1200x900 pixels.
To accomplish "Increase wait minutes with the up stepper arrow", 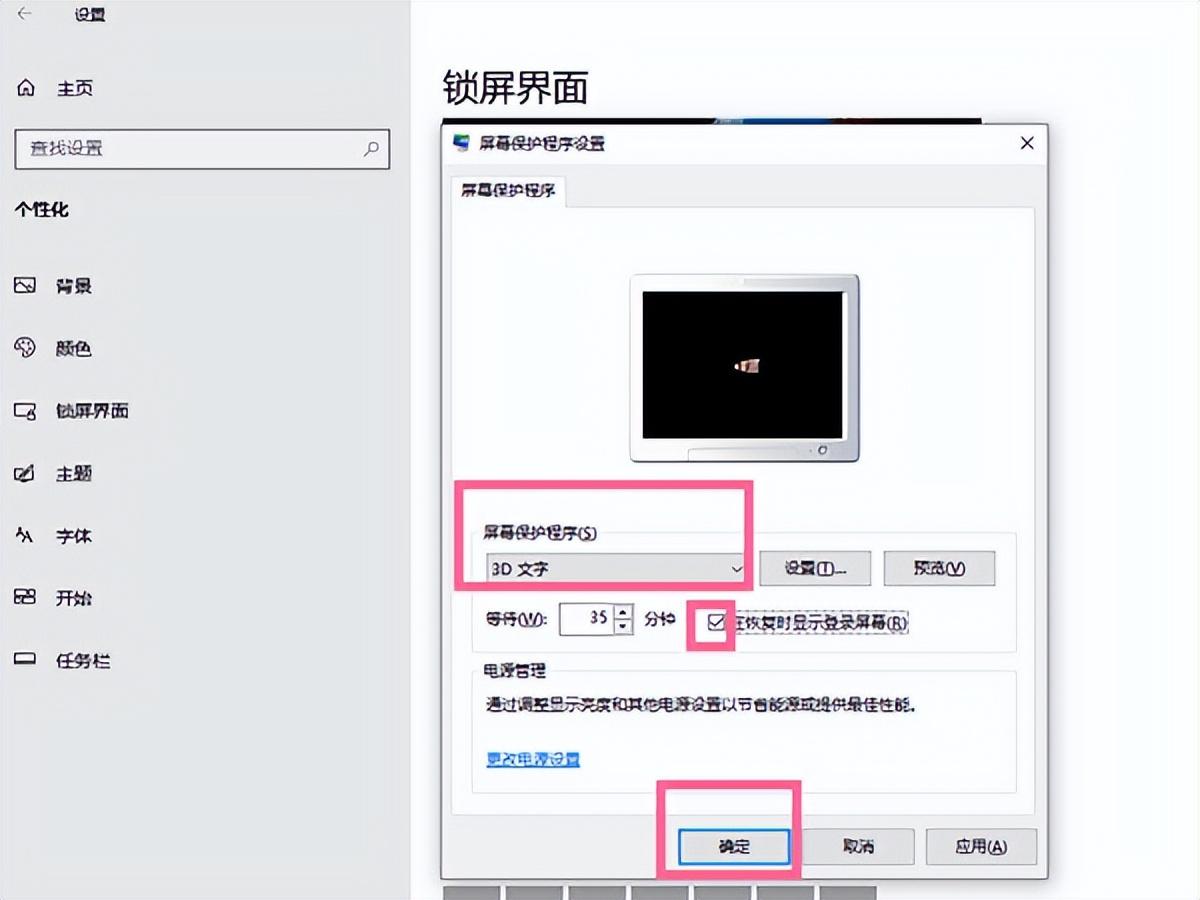I will click(x=623, y=613).
